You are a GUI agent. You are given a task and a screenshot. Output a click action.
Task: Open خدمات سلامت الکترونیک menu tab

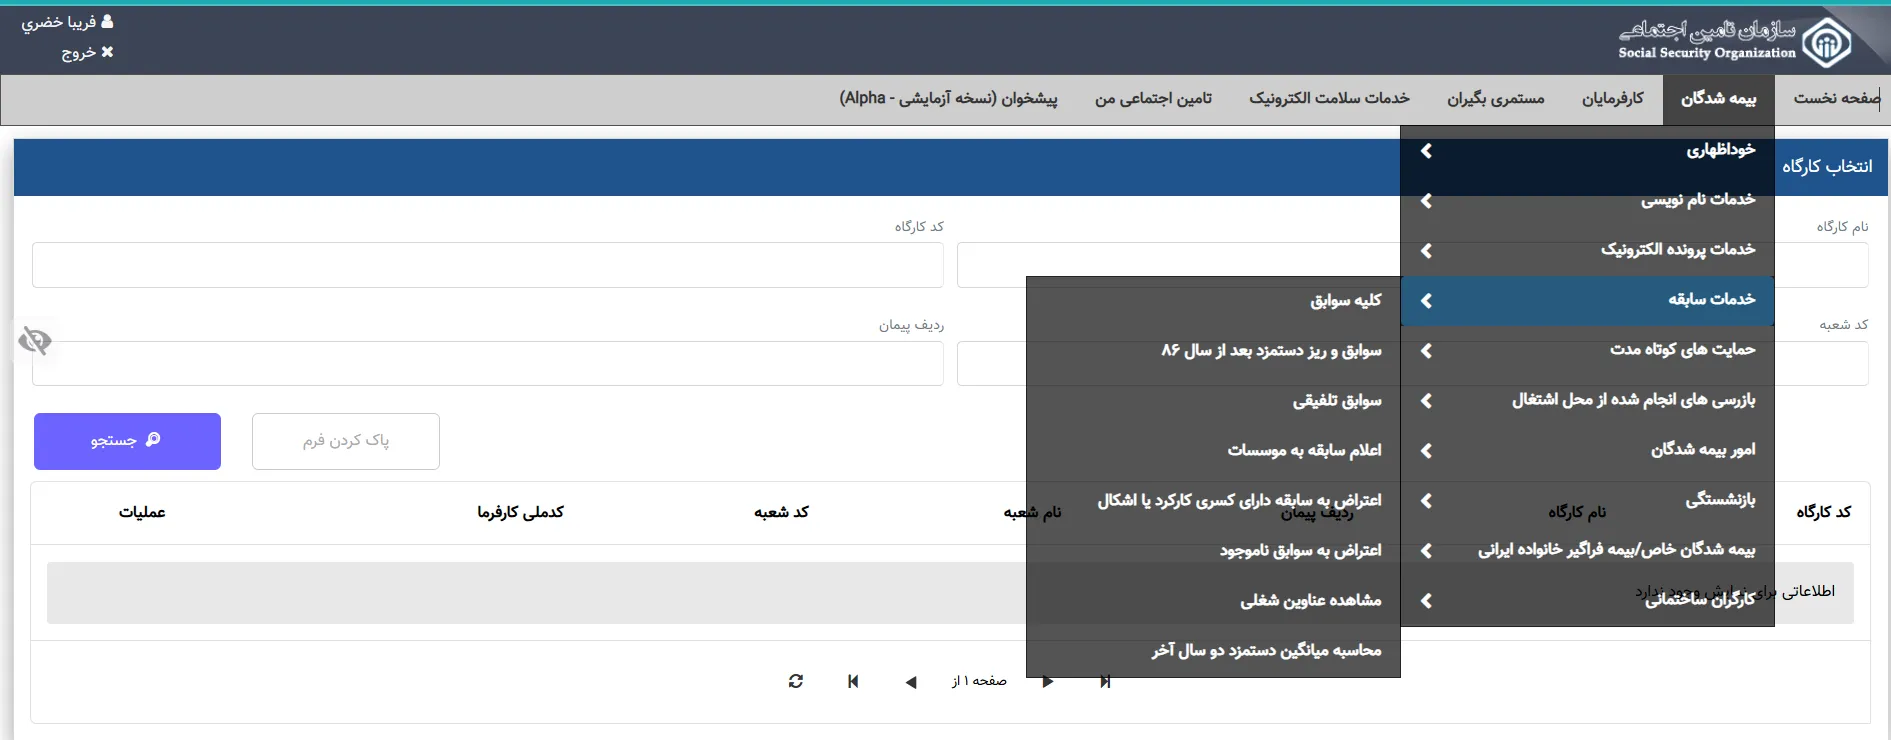[1329, 98]
